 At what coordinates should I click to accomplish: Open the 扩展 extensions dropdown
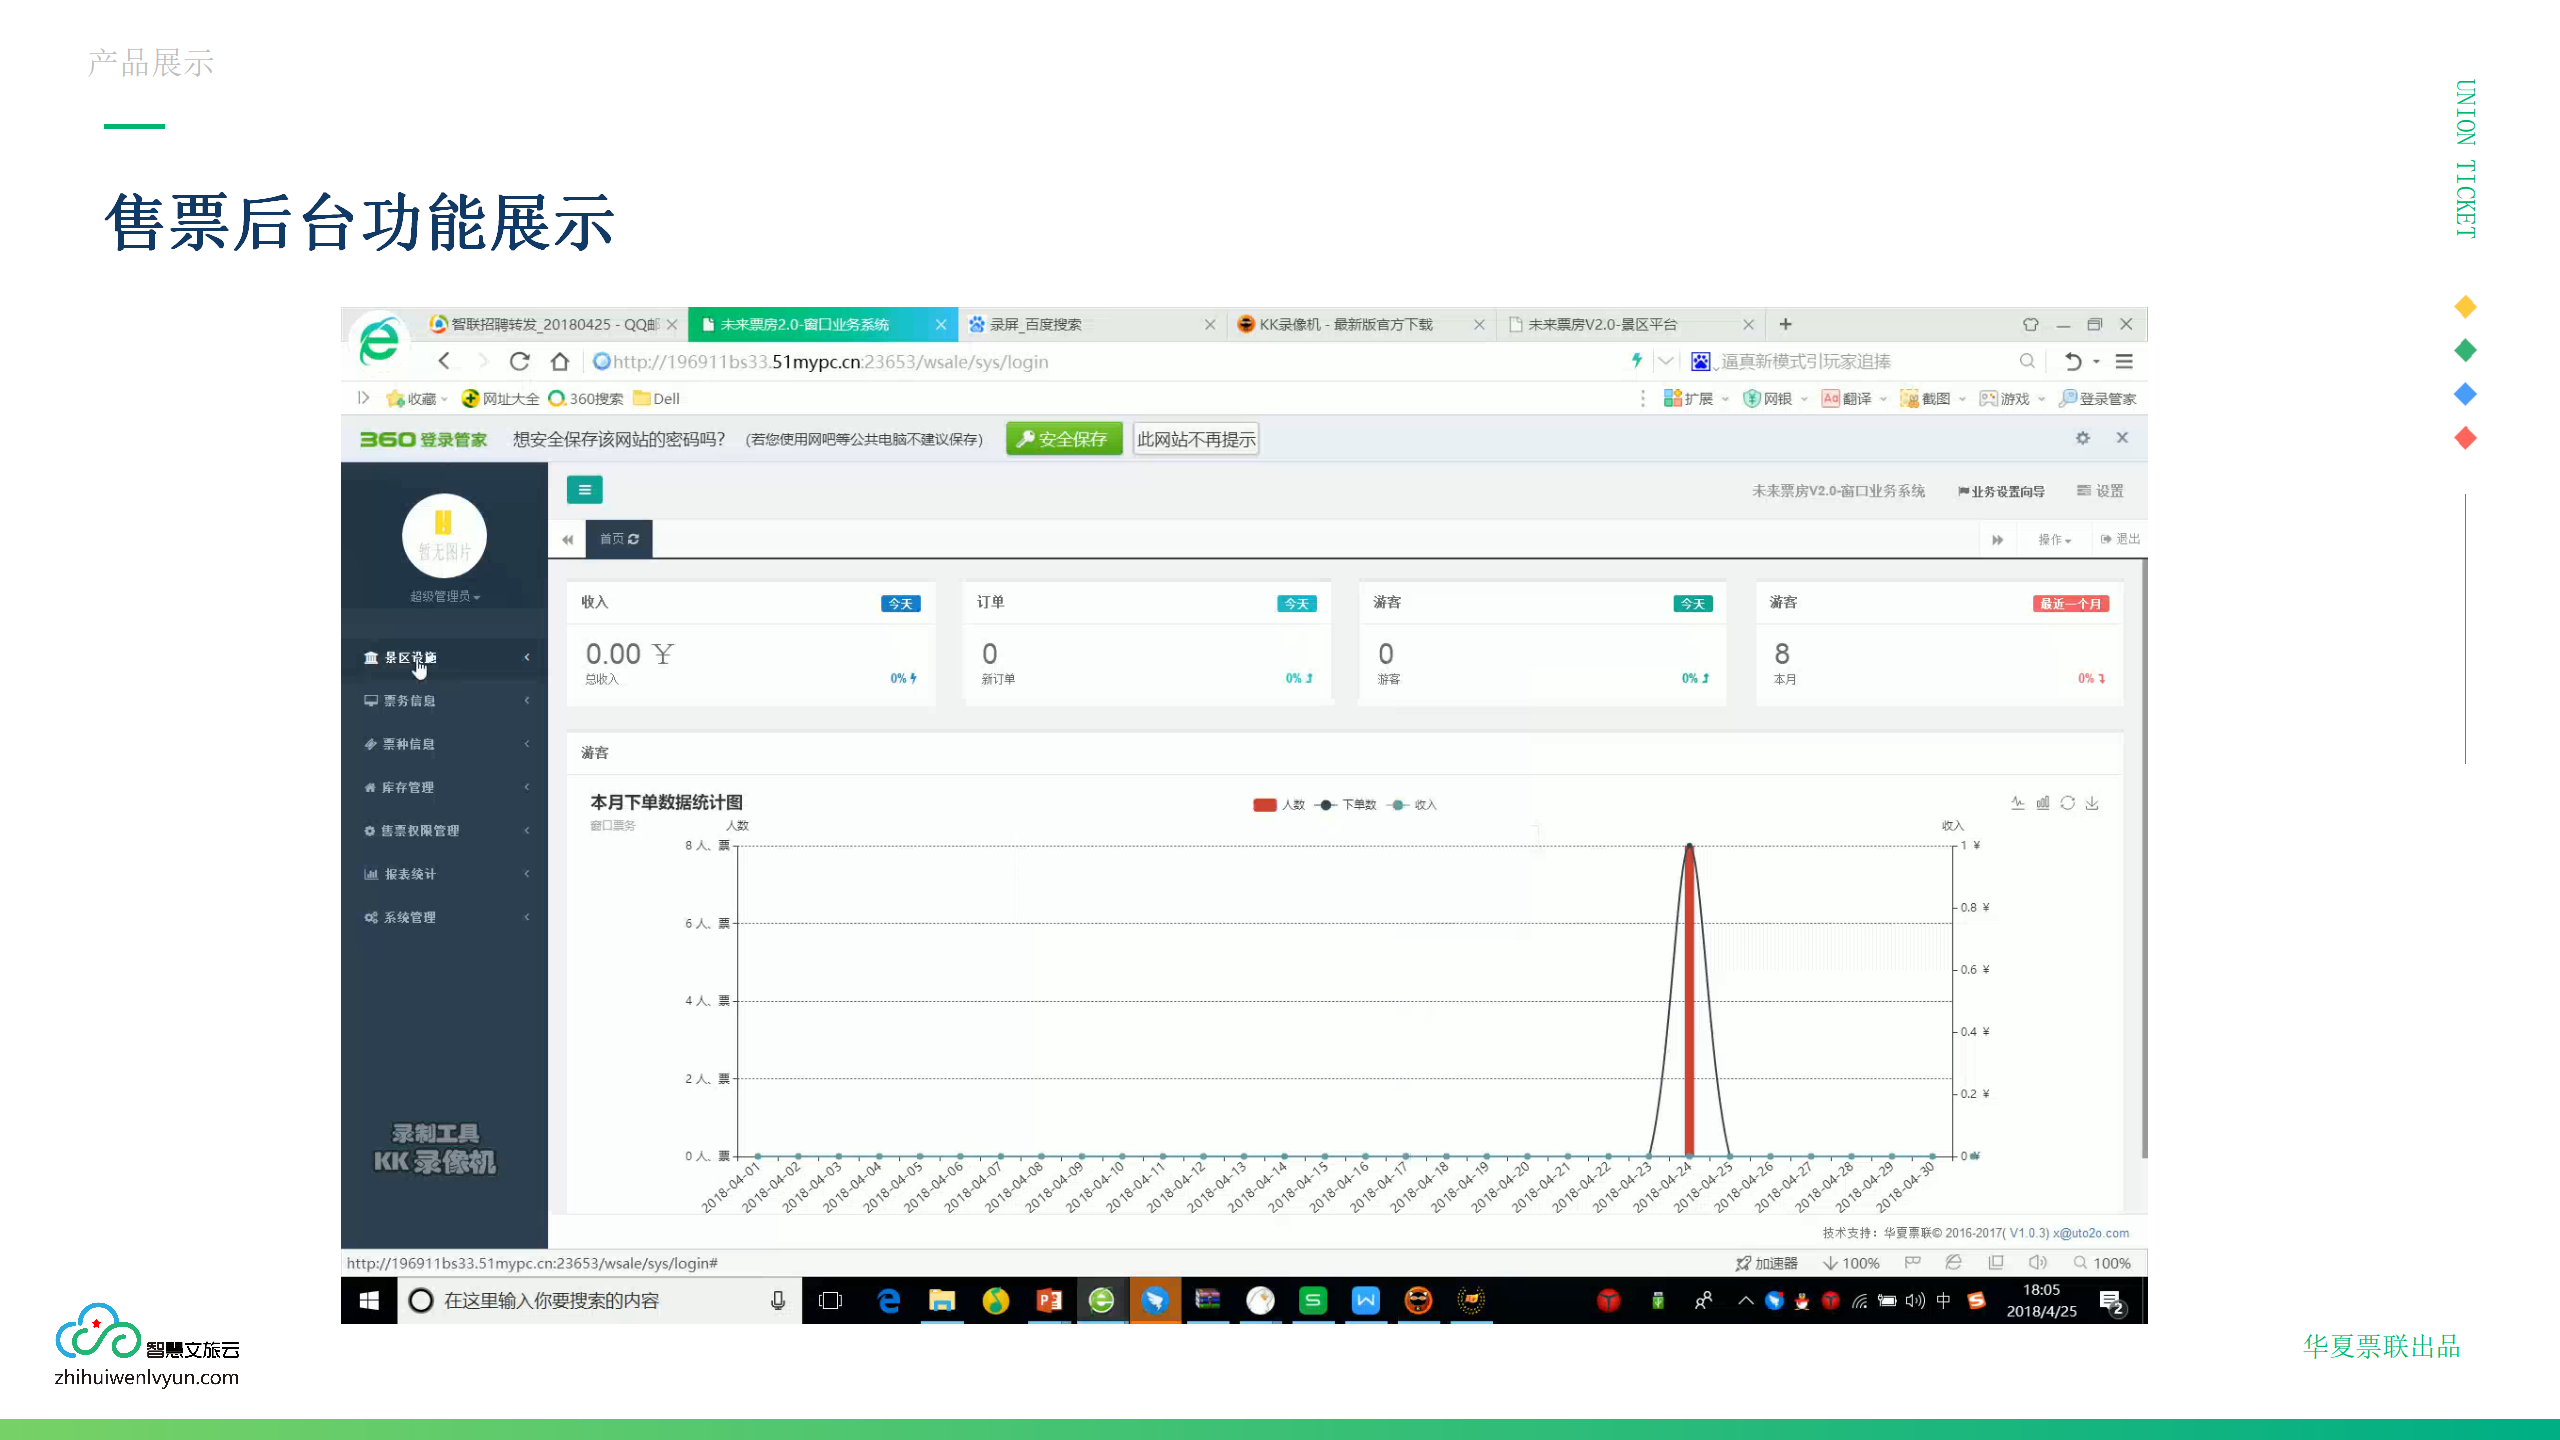[1696, 398]
